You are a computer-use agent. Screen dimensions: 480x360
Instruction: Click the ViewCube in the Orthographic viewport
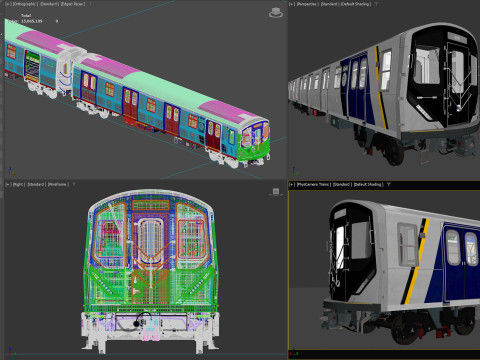click(x=276, y=13)
